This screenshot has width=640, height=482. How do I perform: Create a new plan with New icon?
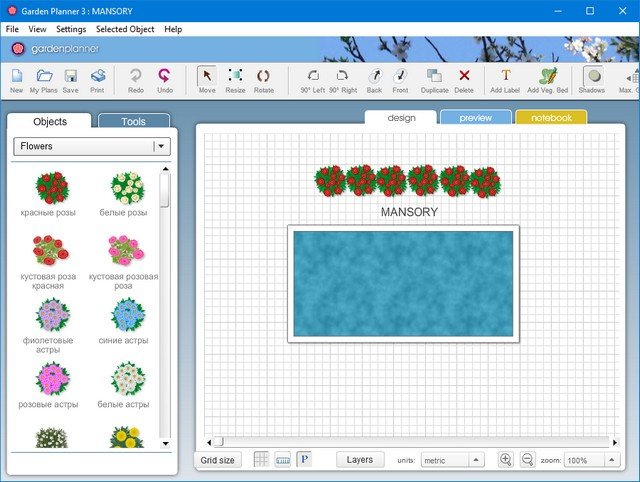[x=16, y=81]
